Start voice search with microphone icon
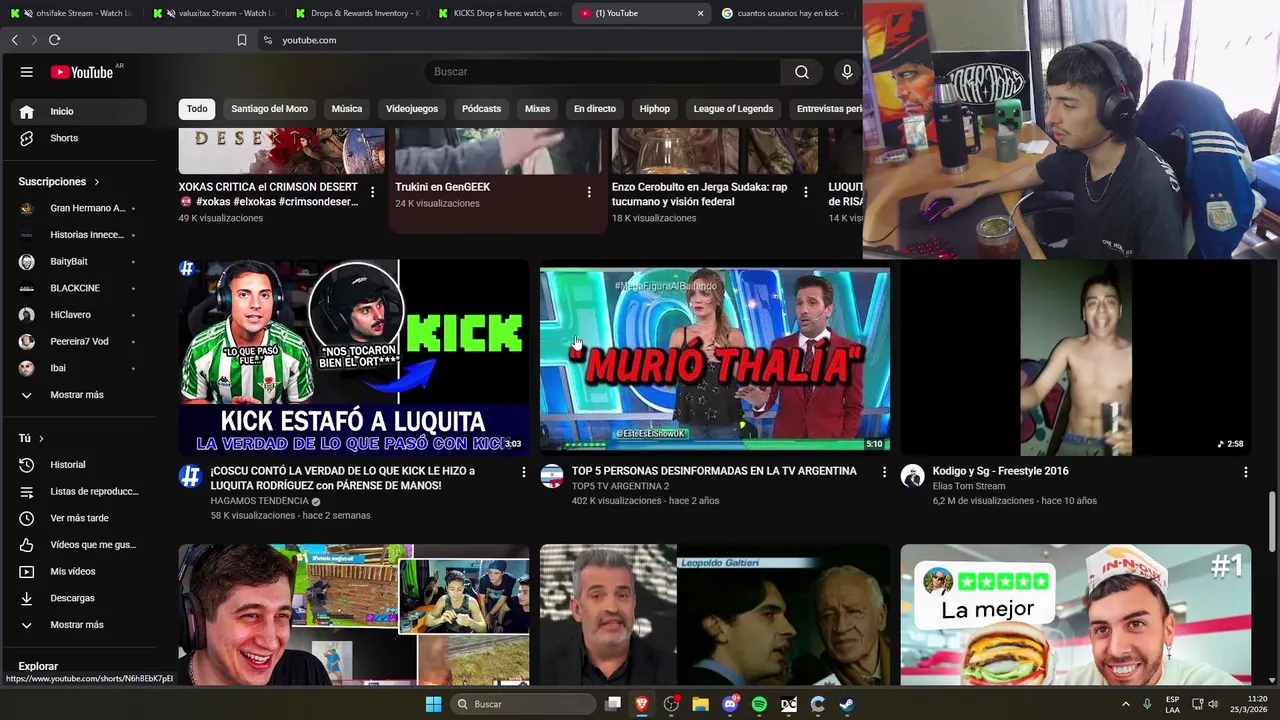This screenshot has width=1280, height=720. click(x=847, y=72)
